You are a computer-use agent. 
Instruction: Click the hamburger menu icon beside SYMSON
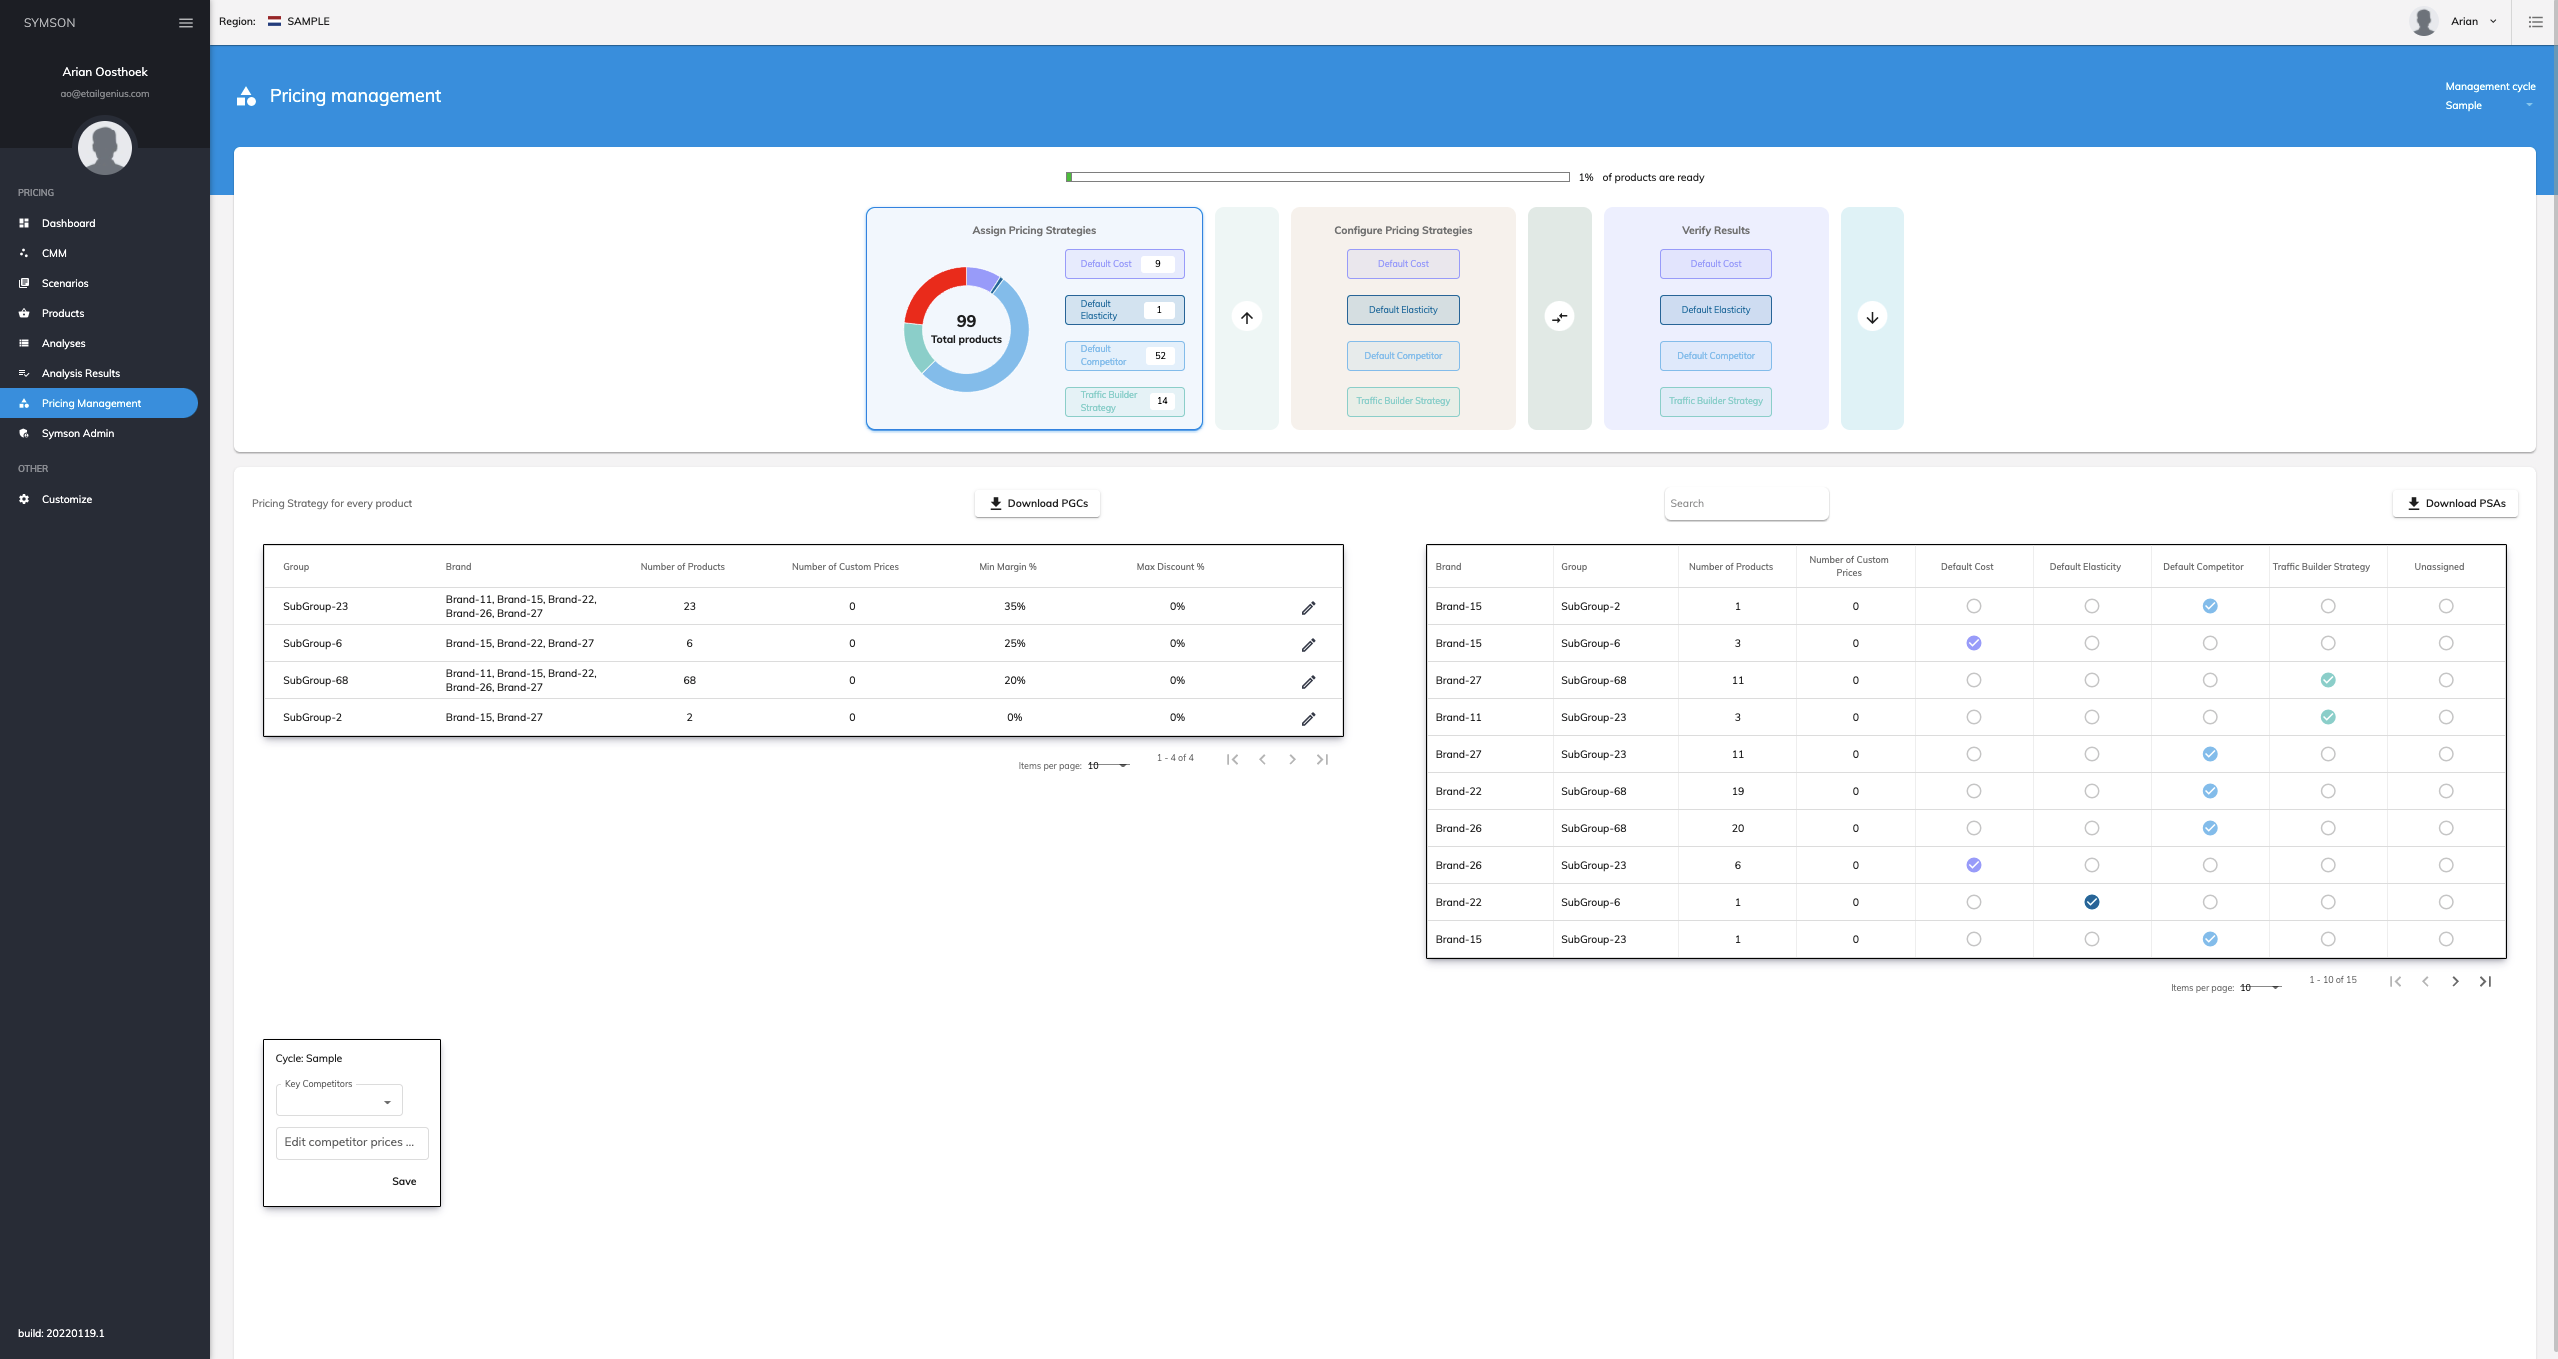point(186,22)
